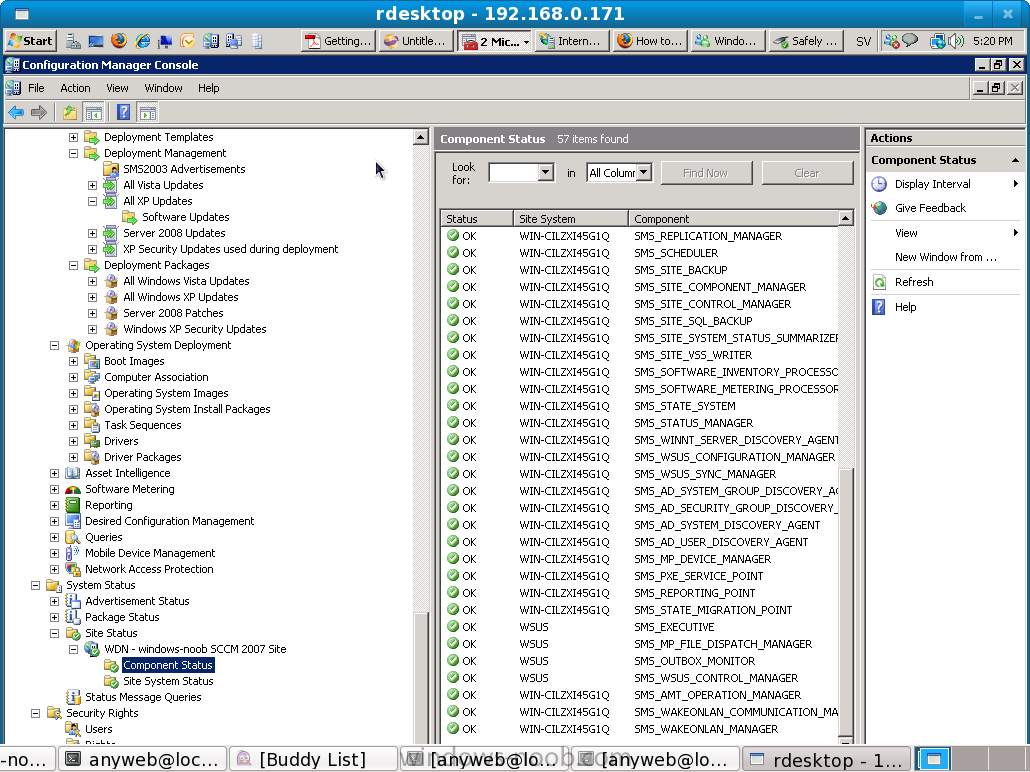The image size is (1030, 772).
Task: Click the blue Help question mark toolbar icon
Action: tap(123, 113)
